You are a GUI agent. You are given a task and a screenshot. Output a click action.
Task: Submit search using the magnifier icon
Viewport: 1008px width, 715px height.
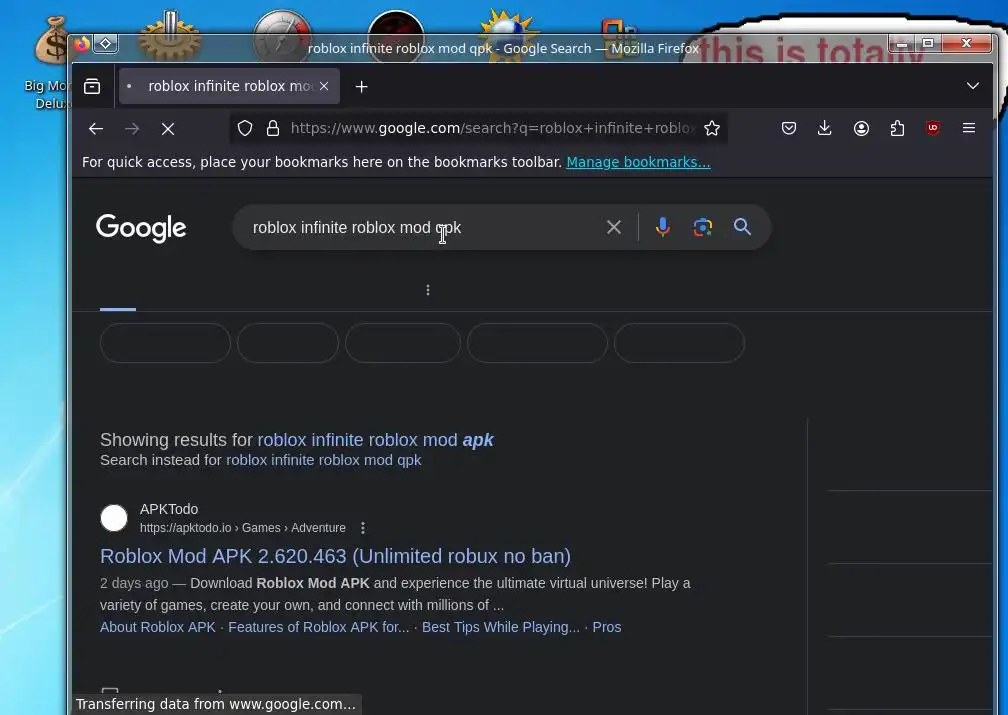742,227
